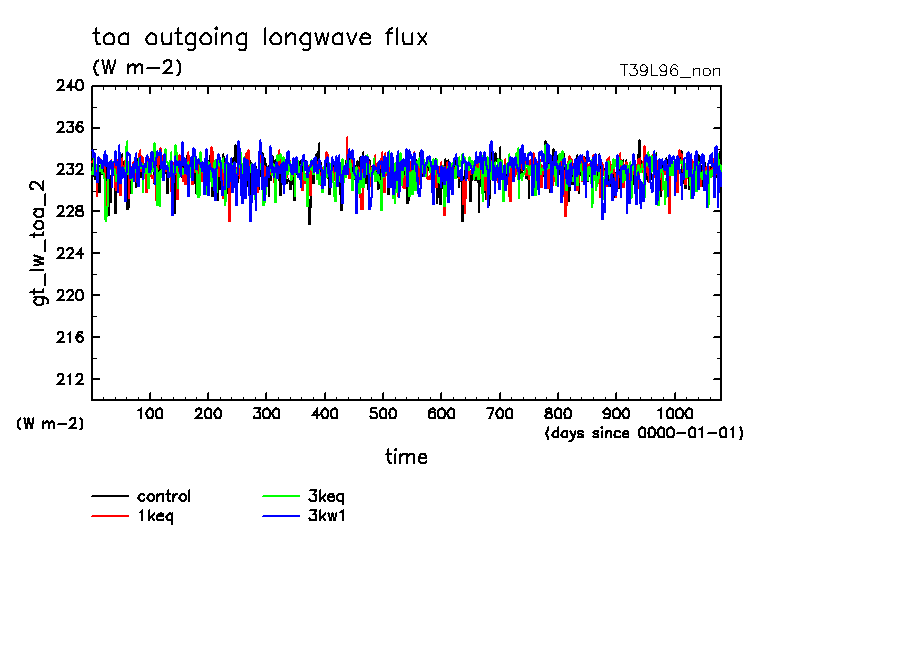
Task: Click the 'toa outgoing longwave flux' title
Action: (260, 38)
